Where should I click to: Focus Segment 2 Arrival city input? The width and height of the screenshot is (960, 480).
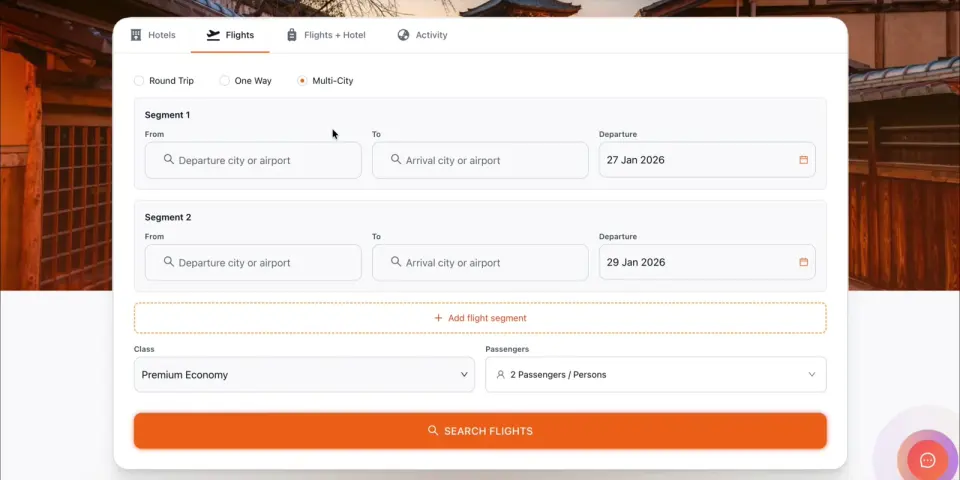(x=480, y=263)
